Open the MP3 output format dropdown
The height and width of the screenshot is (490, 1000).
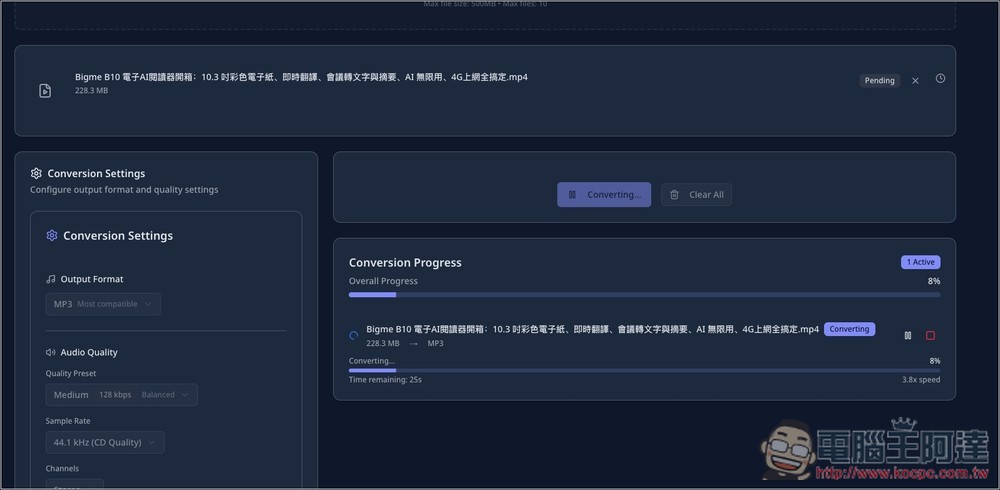click(103, 304)
